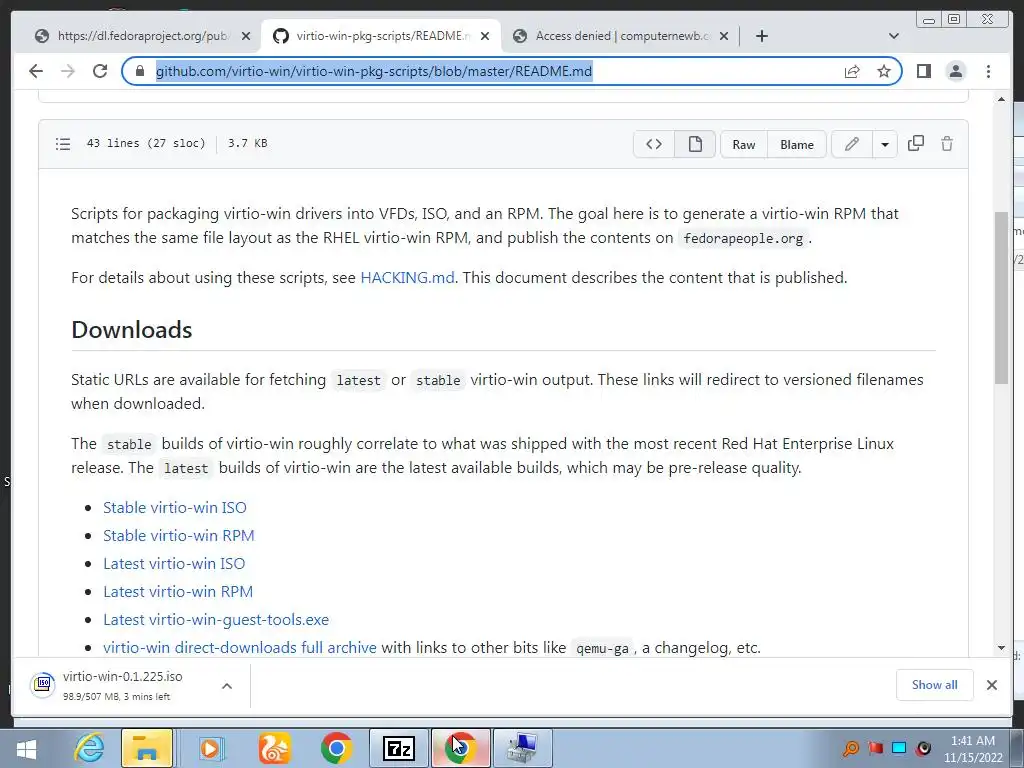The width and height of the screenshot is (1024, 768).
Task: Open the browser side panel
Action: [x=923, y=71]
